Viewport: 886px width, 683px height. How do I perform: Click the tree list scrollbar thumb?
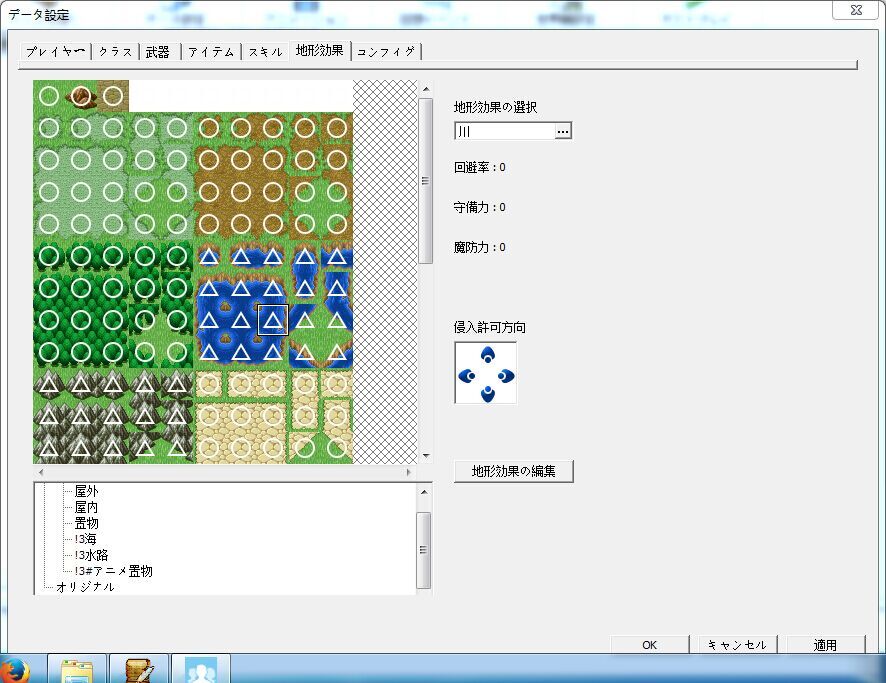coord(424,550)
